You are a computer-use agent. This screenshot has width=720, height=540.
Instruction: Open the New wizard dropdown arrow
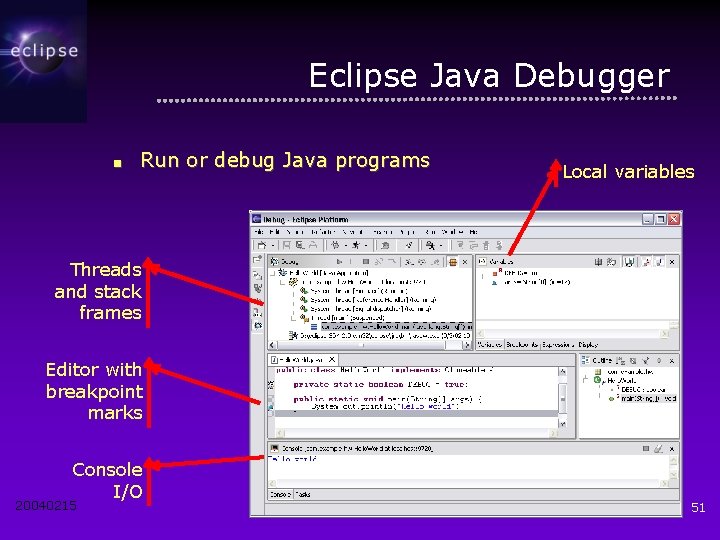click(x=273, y=246)
